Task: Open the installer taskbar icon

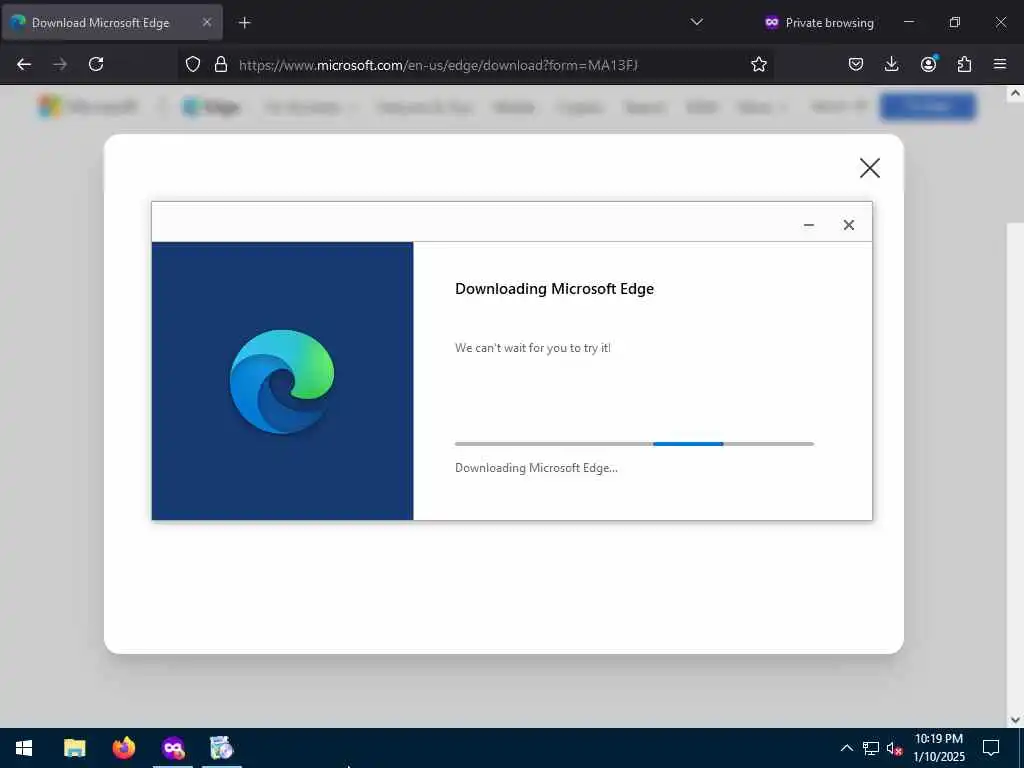Action: pos(221,748)
